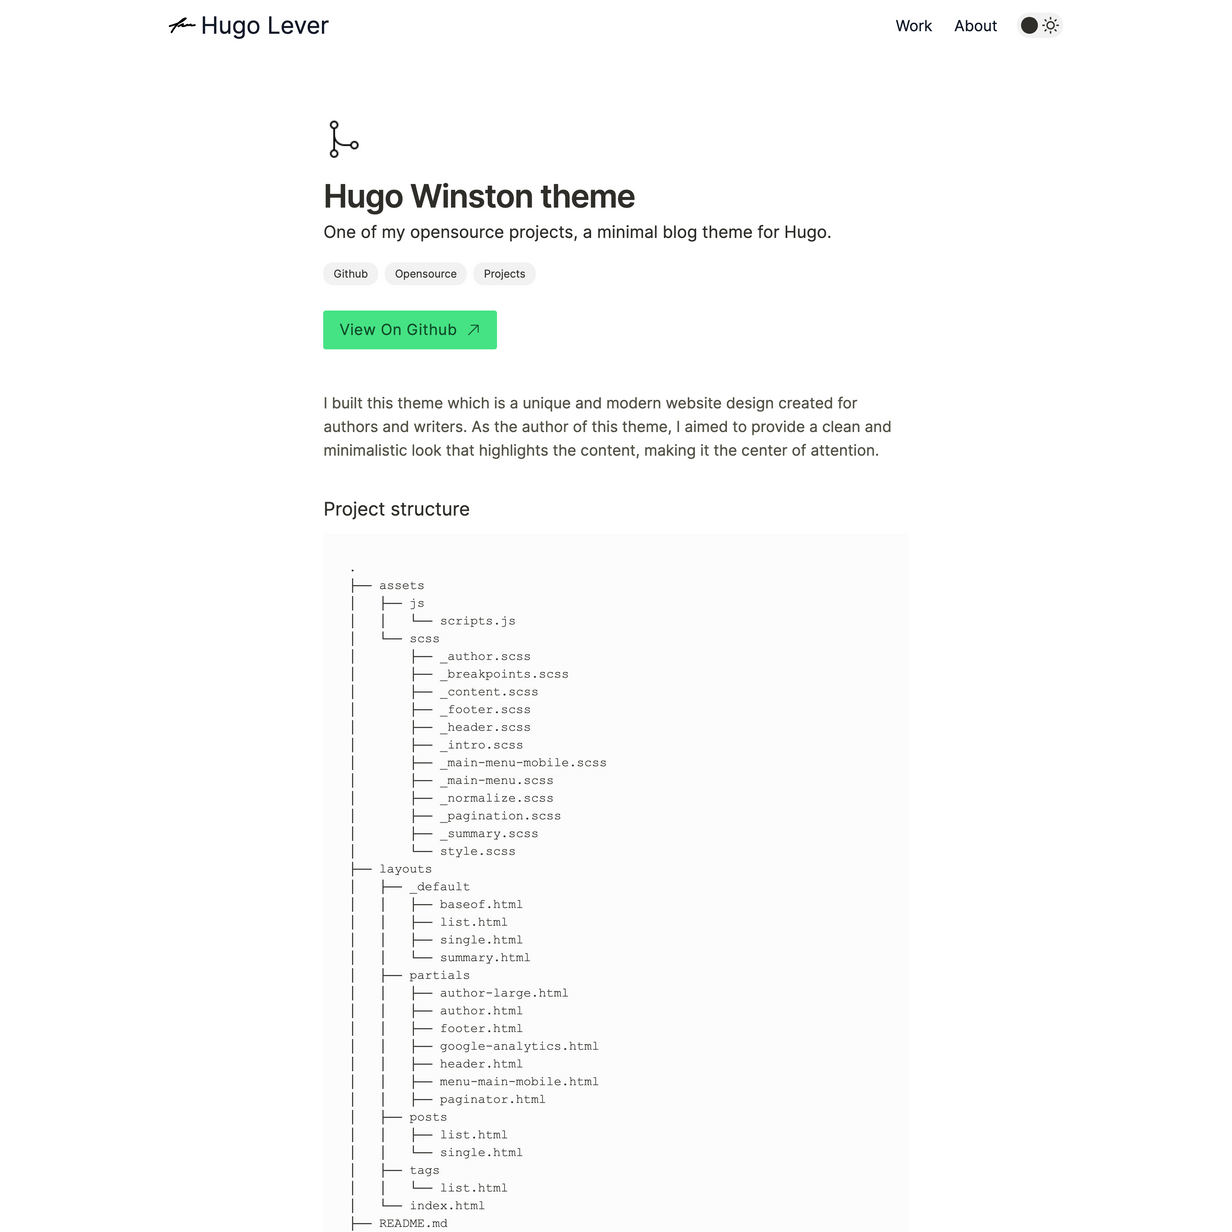The width and height of the screenshot is (1232, 1232).
Task: Click the signature logo icon beside Hugo Lever
Action: (x=182, y=25)
